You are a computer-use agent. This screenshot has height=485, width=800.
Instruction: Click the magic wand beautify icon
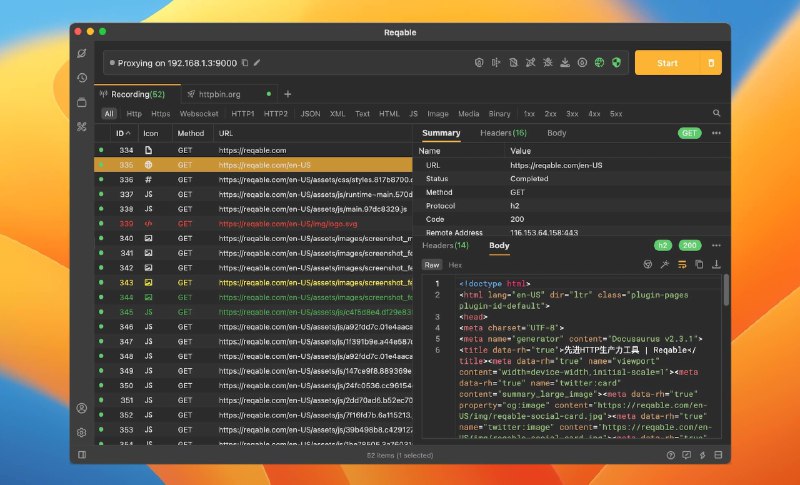(665, 265)
